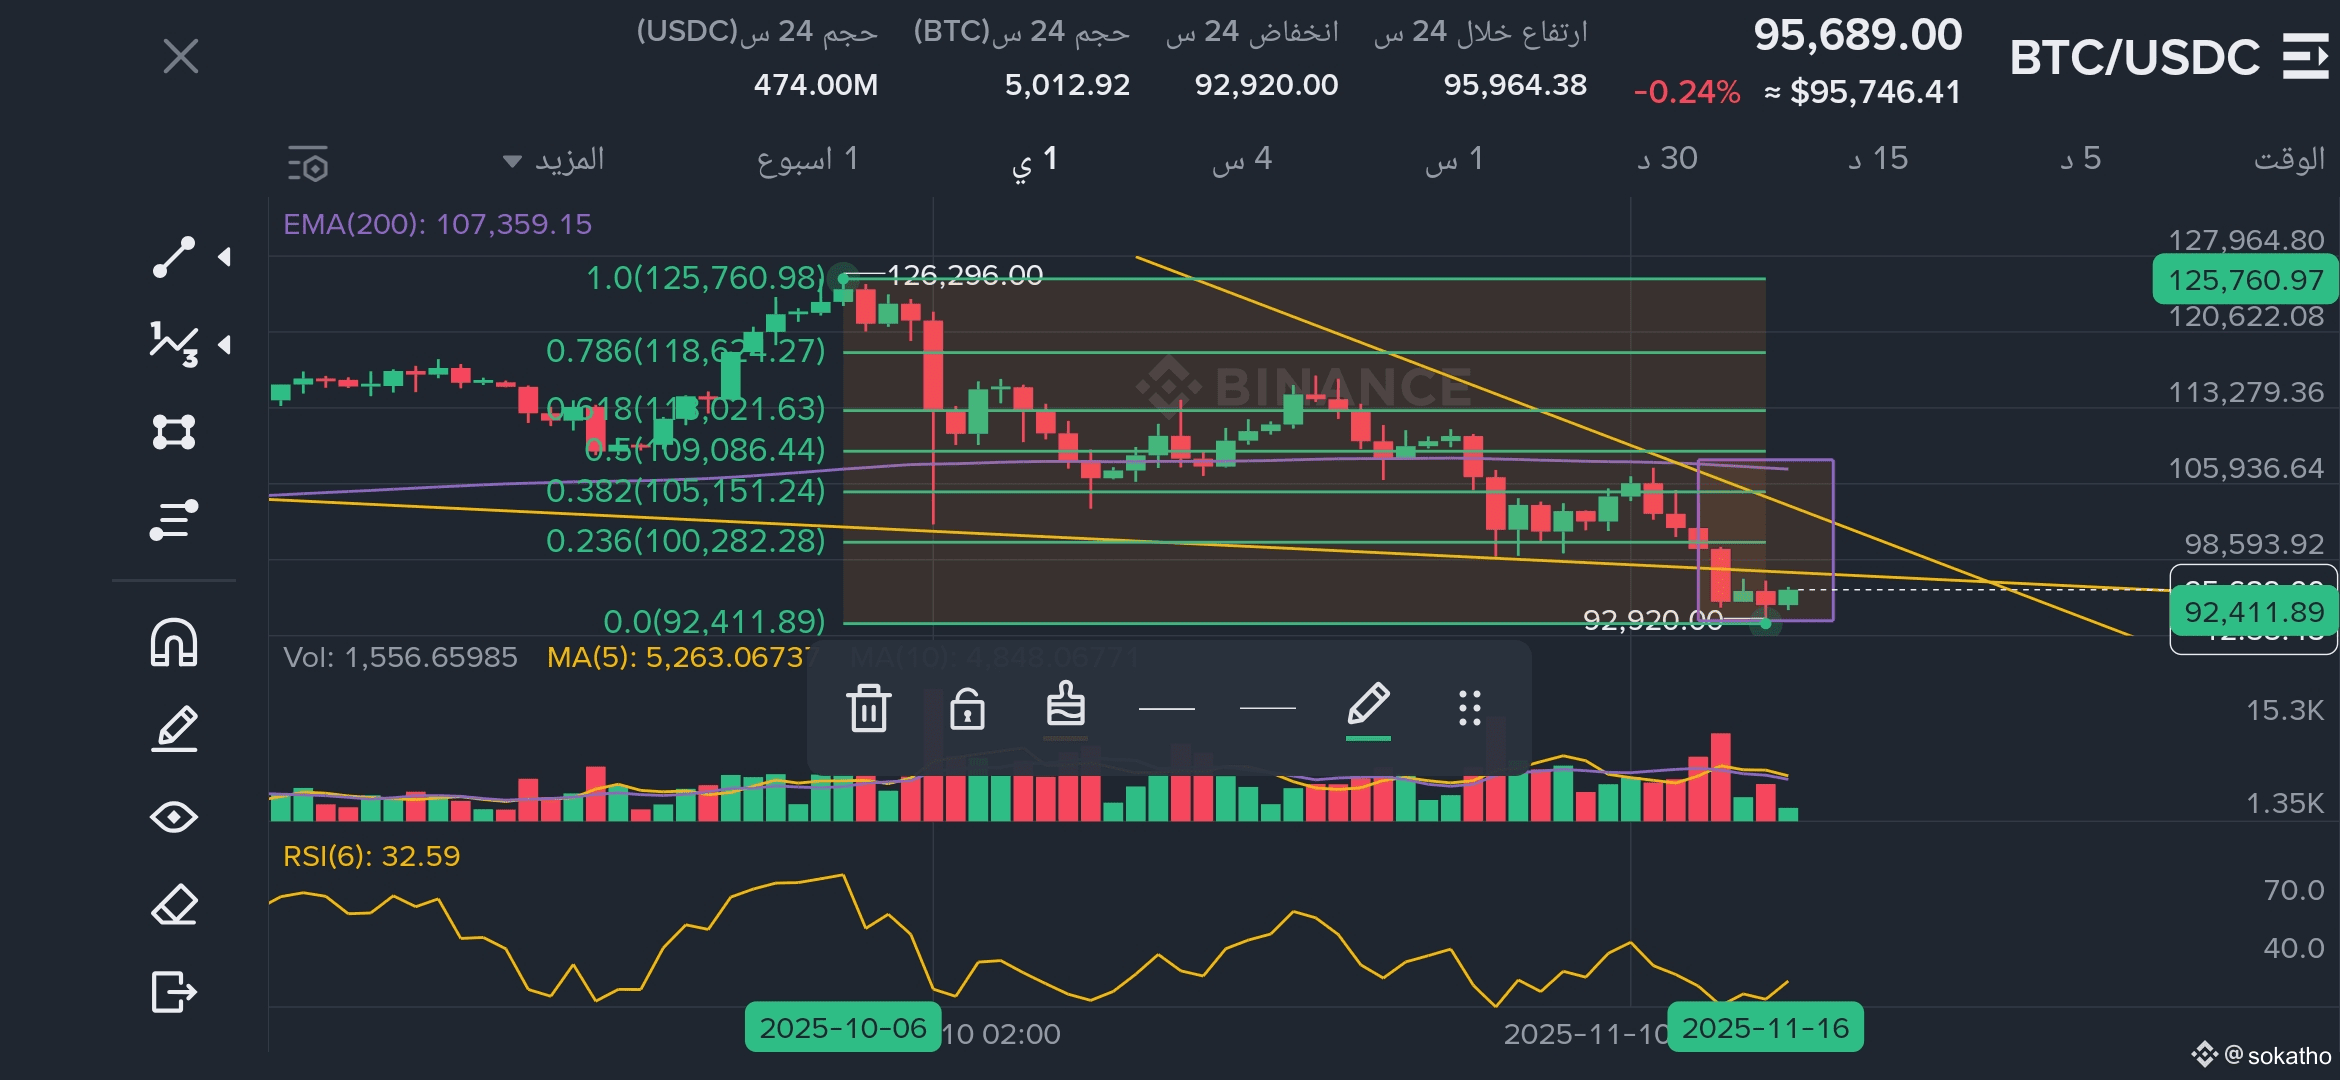Toggle magnet snap mode
The image size is (2340, 1080).
(x=173, y=642)
